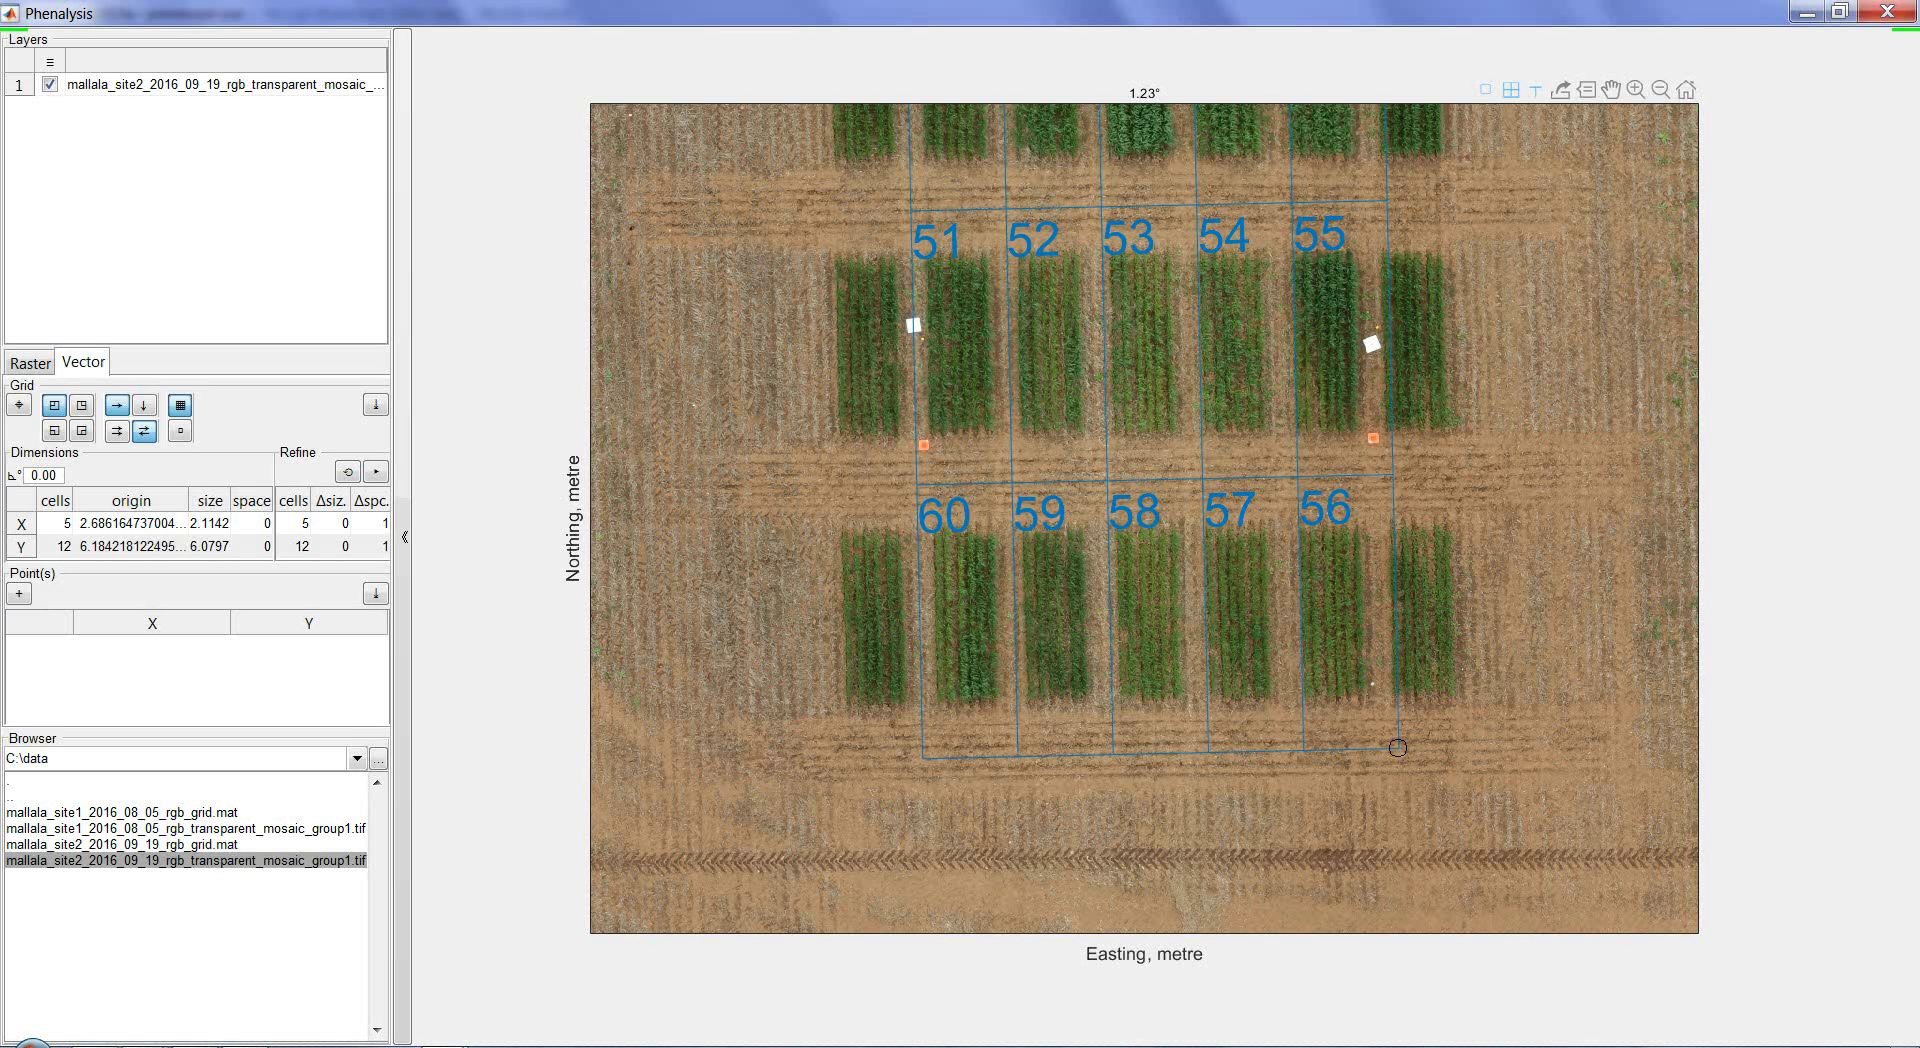
Task: Click the Δsiz. column header in Refine
Action: 331,501
